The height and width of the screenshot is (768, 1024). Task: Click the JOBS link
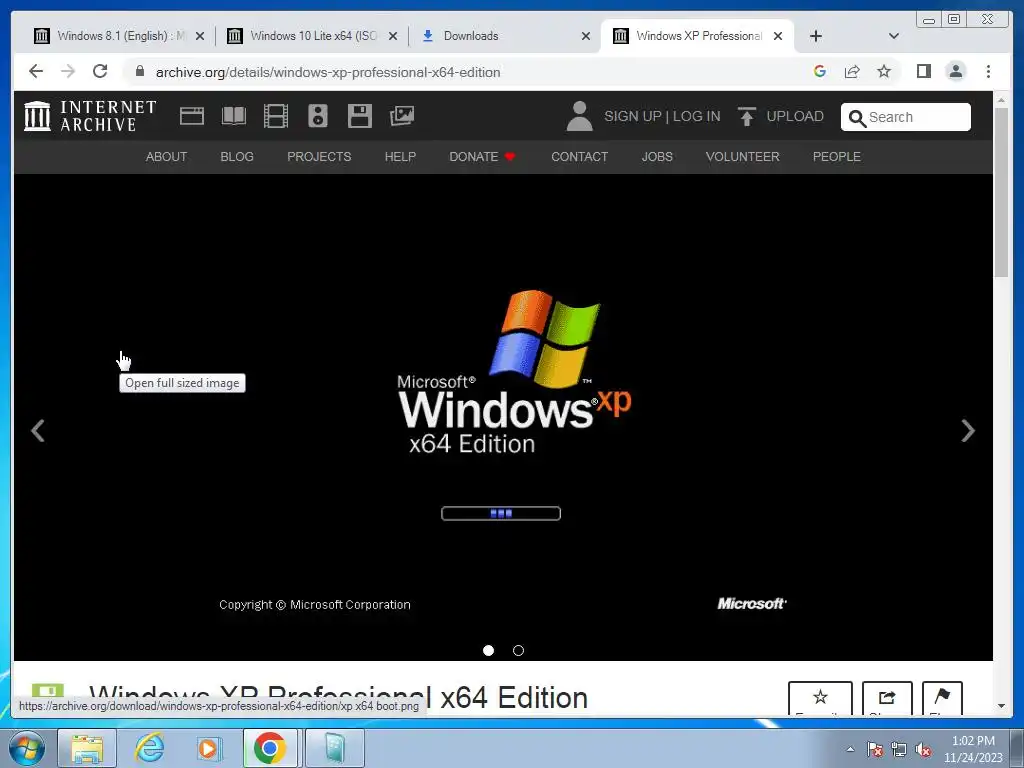[657, 157]
